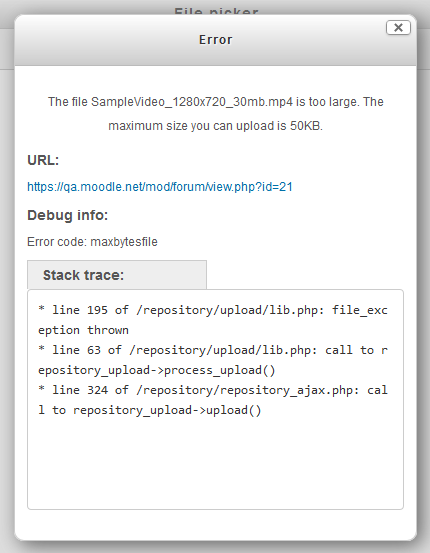Click the line 195 stack trace entry
The width and height of the screenshot is (430, 553).
pyautogui.click(x=213, y=320)
